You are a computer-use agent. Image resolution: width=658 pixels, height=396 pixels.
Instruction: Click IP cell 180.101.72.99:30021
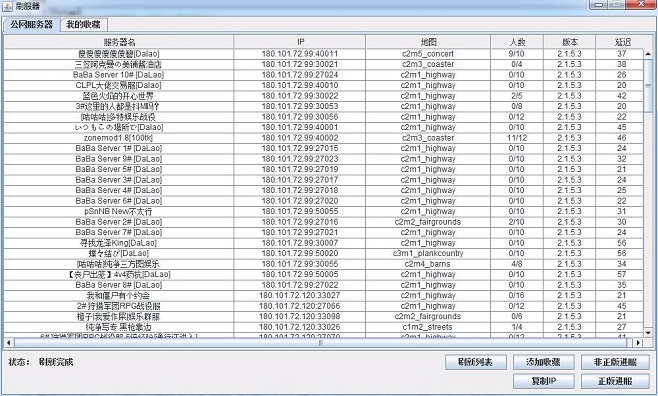[300, 64]
